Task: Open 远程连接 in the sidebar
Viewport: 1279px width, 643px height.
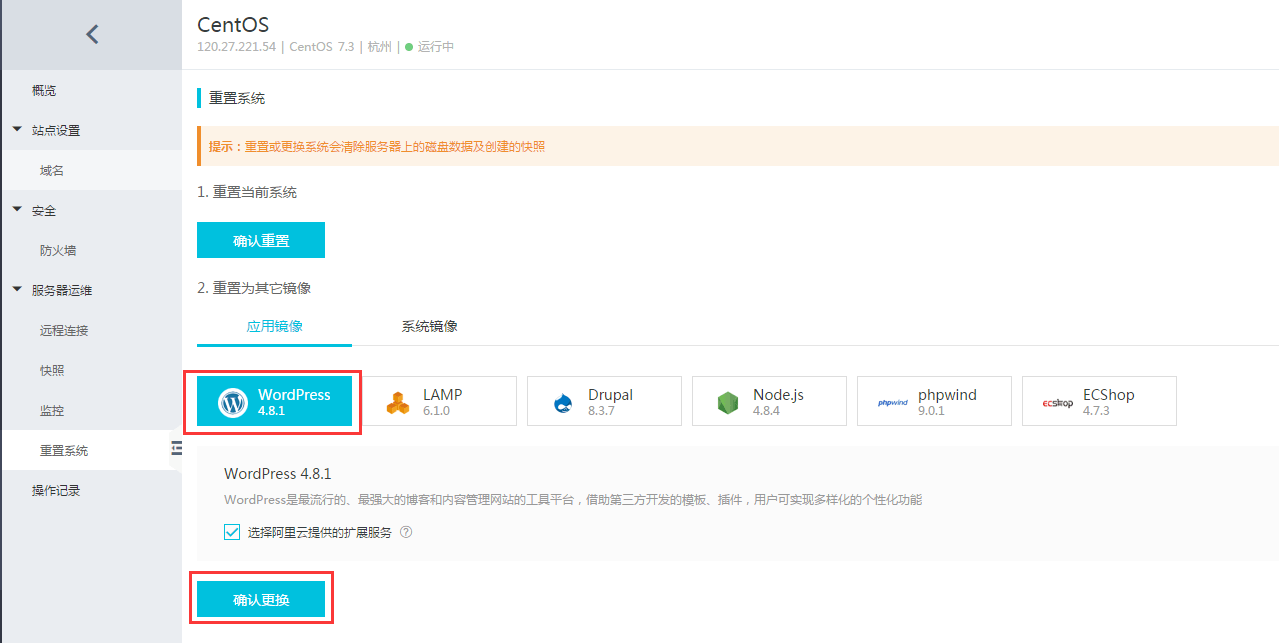Action: point(64,330)
